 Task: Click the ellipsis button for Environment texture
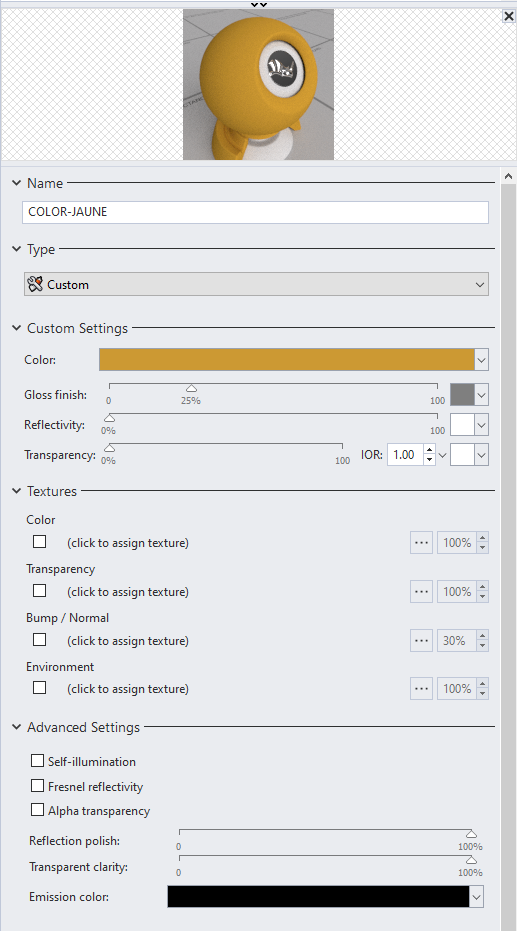coord(421,689)
